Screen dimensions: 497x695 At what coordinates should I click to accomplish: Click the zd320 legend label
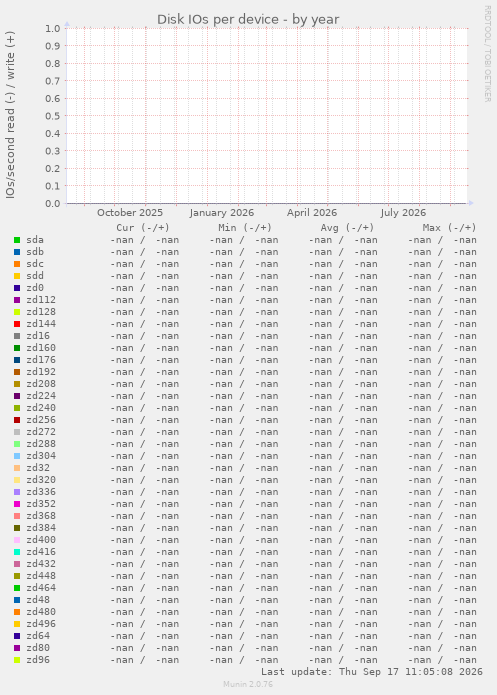click(41, 480)
